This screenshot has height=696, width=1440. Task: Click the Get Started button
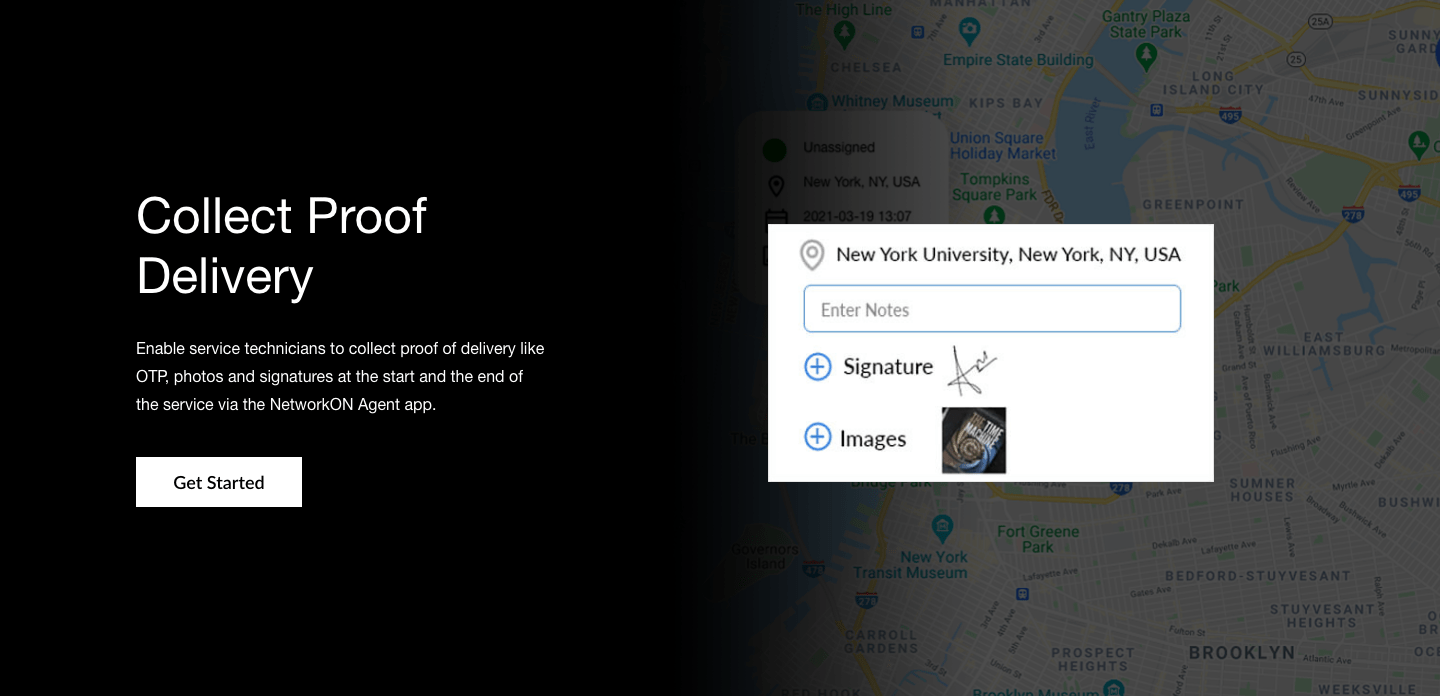tap(219, 482)
